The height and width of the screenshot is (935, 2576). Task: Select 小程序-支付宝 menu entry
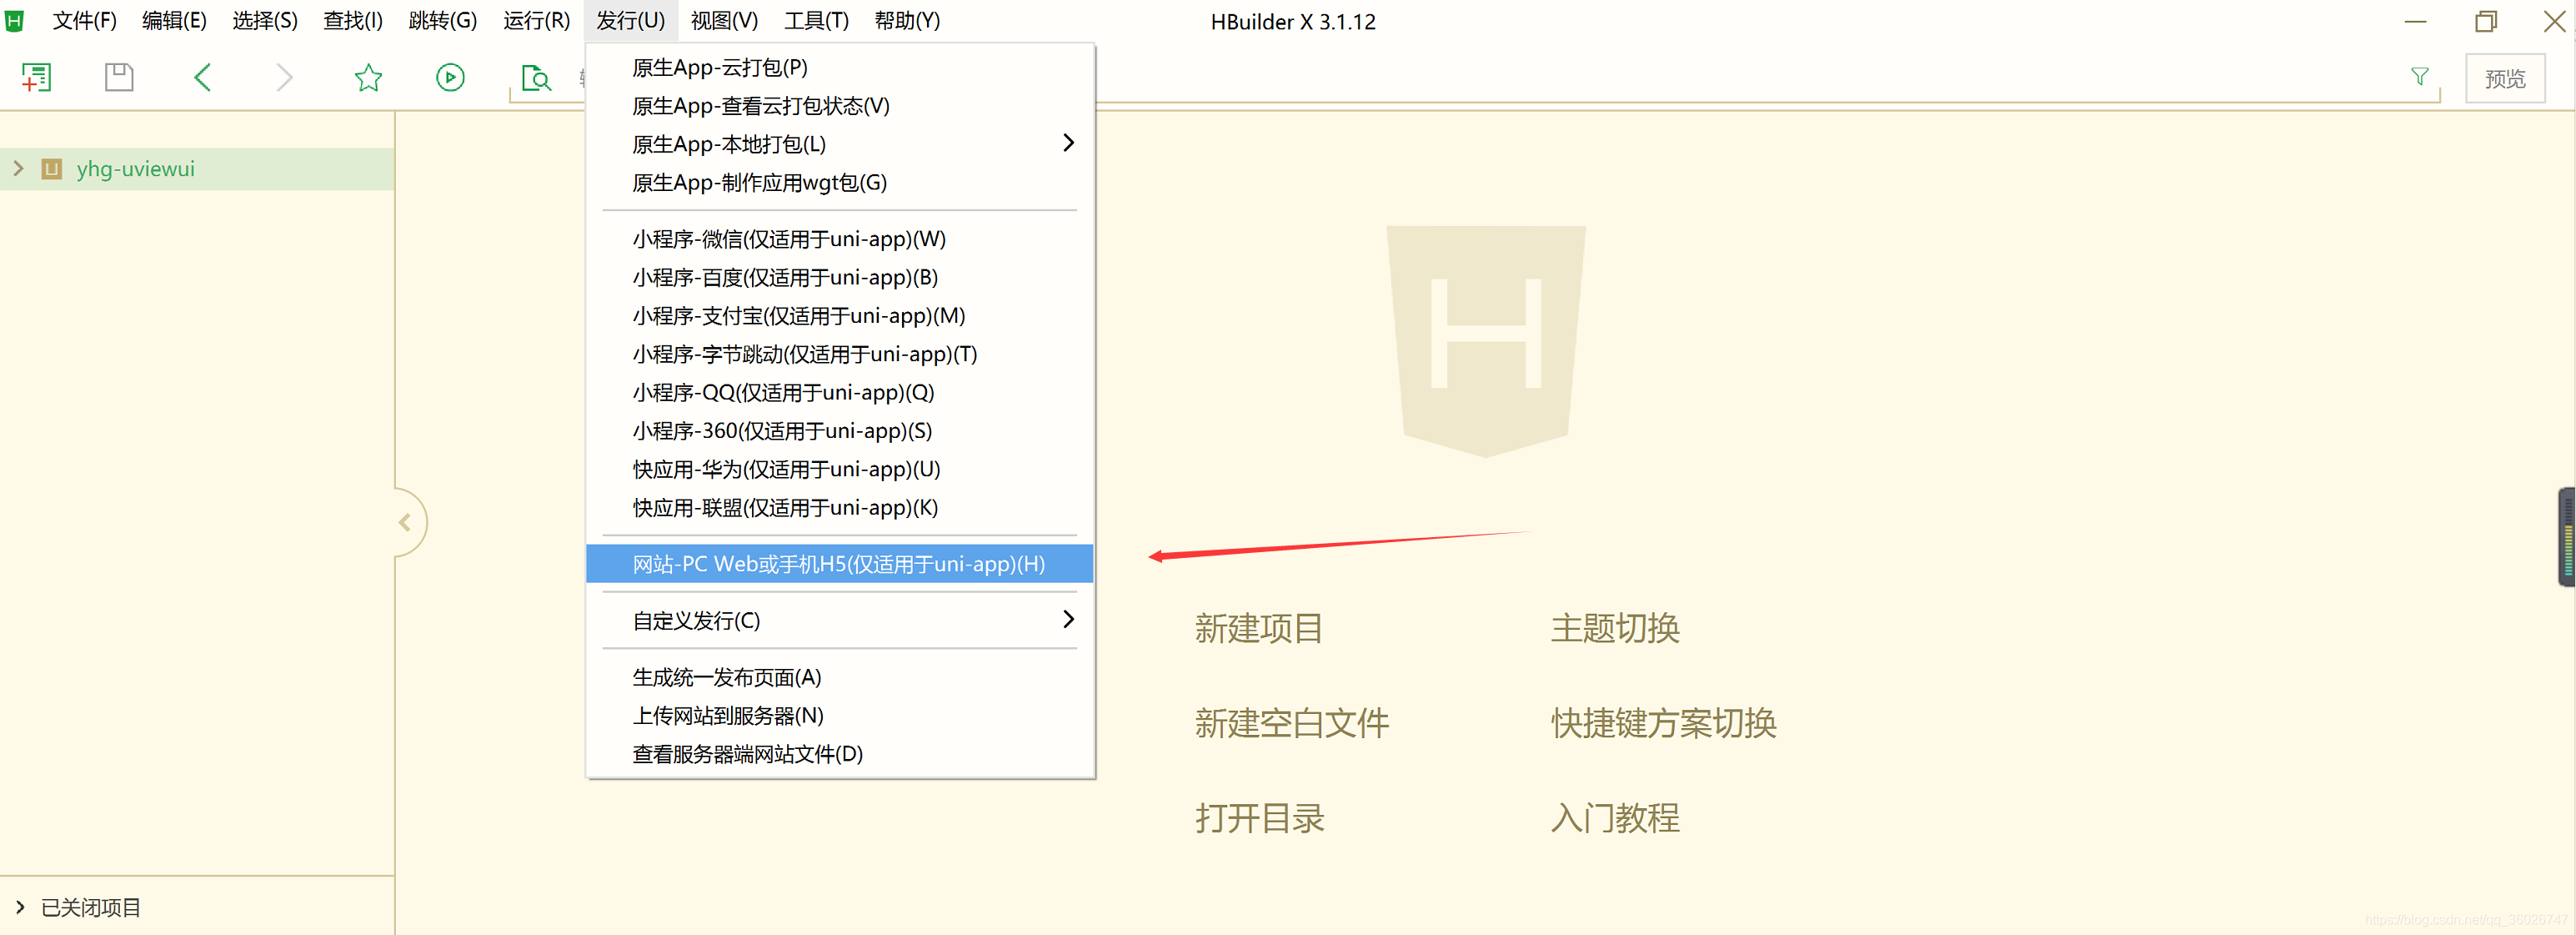tap(839, 315)
